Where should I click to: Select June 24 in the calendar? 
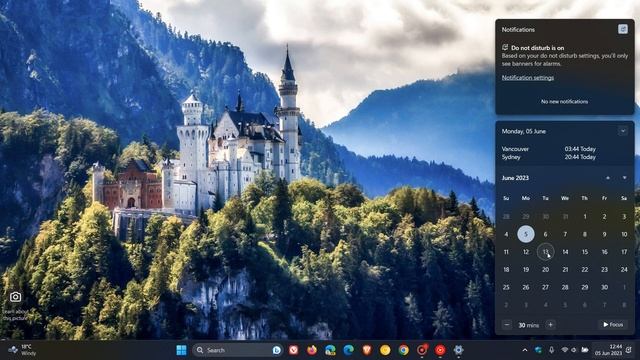pos(624,269)
